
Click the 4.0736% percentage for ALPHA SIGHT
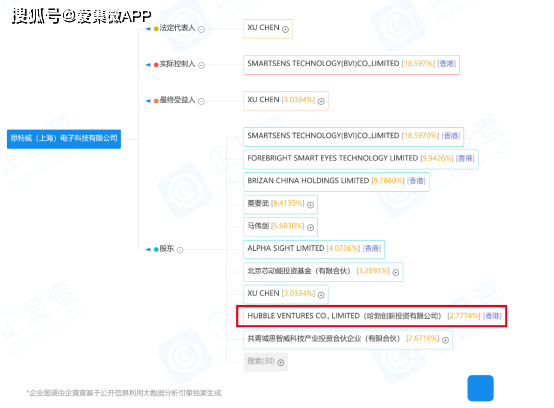[x=343, y=248]
